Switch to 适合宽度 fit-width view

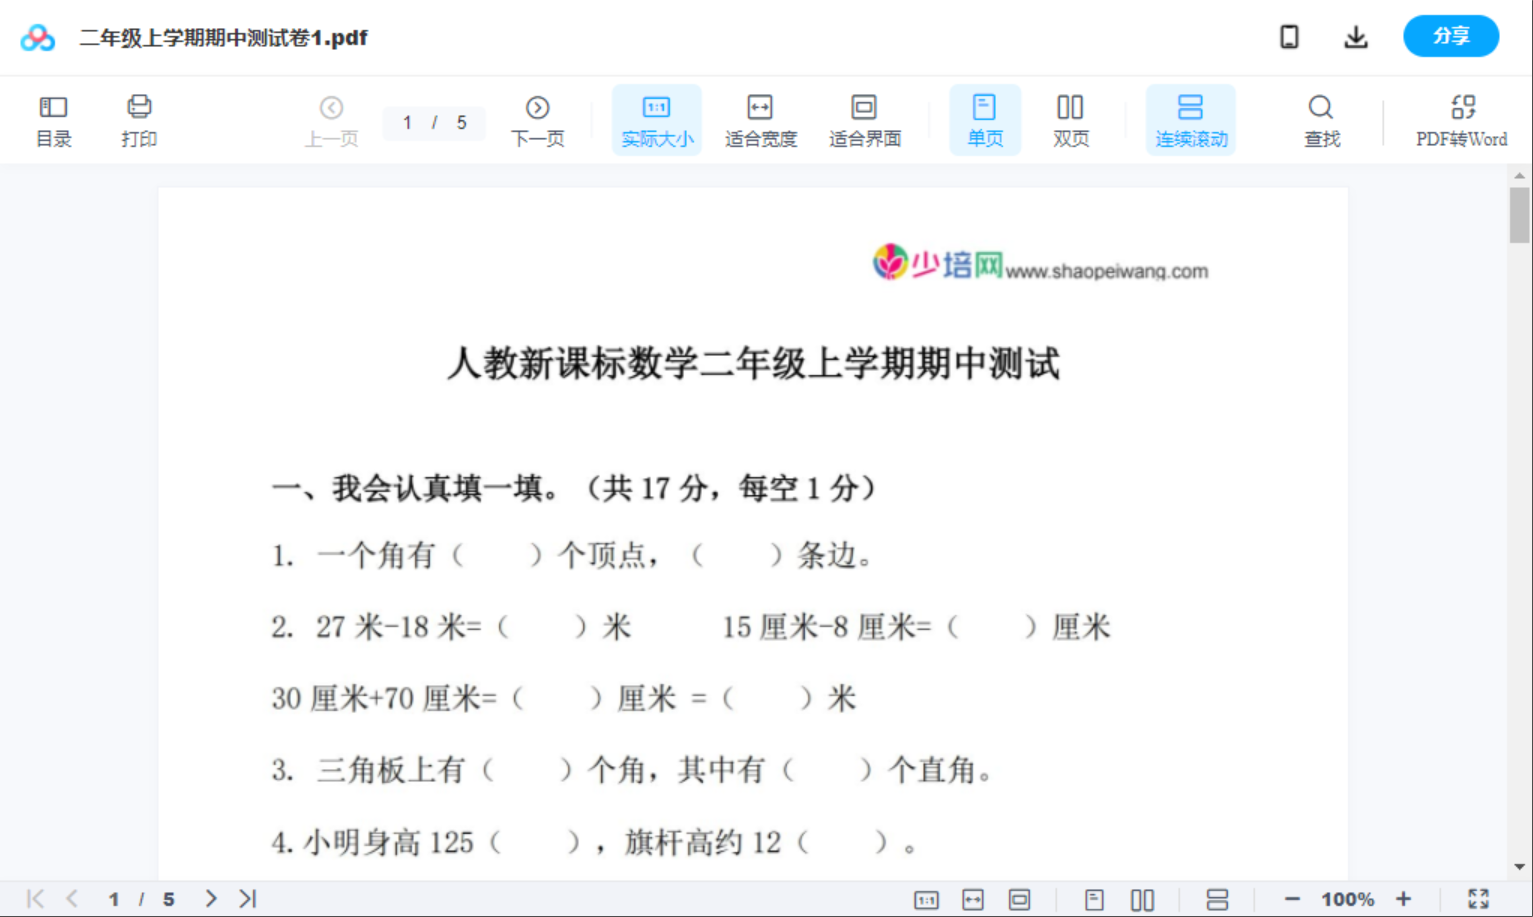(760, 119)
